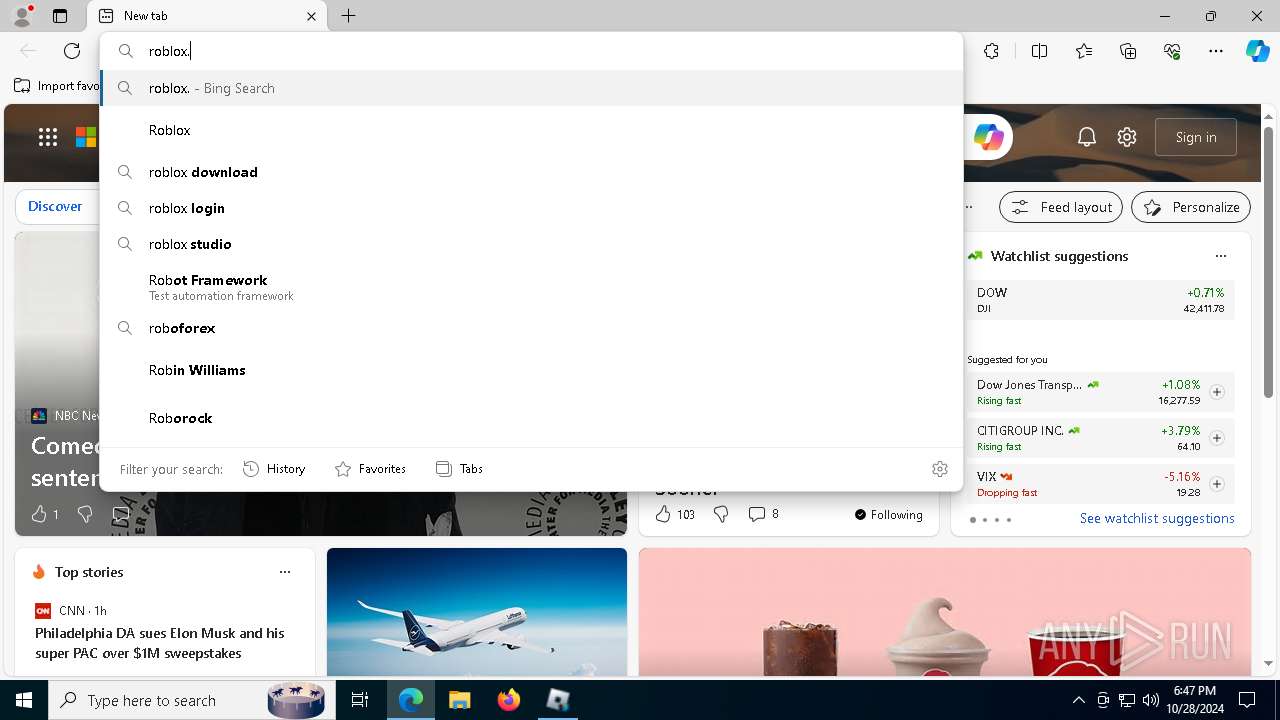
Task: Add a new tab with plus
Action: click(x=348, y=16)
